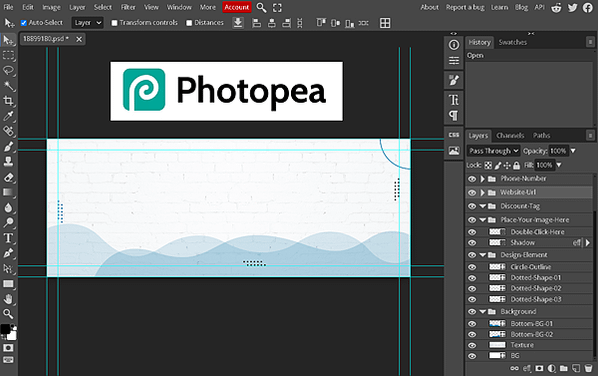598x376 pixels.
Task: Collapse the Design-Element folder
Action: [x=482, y=255]
